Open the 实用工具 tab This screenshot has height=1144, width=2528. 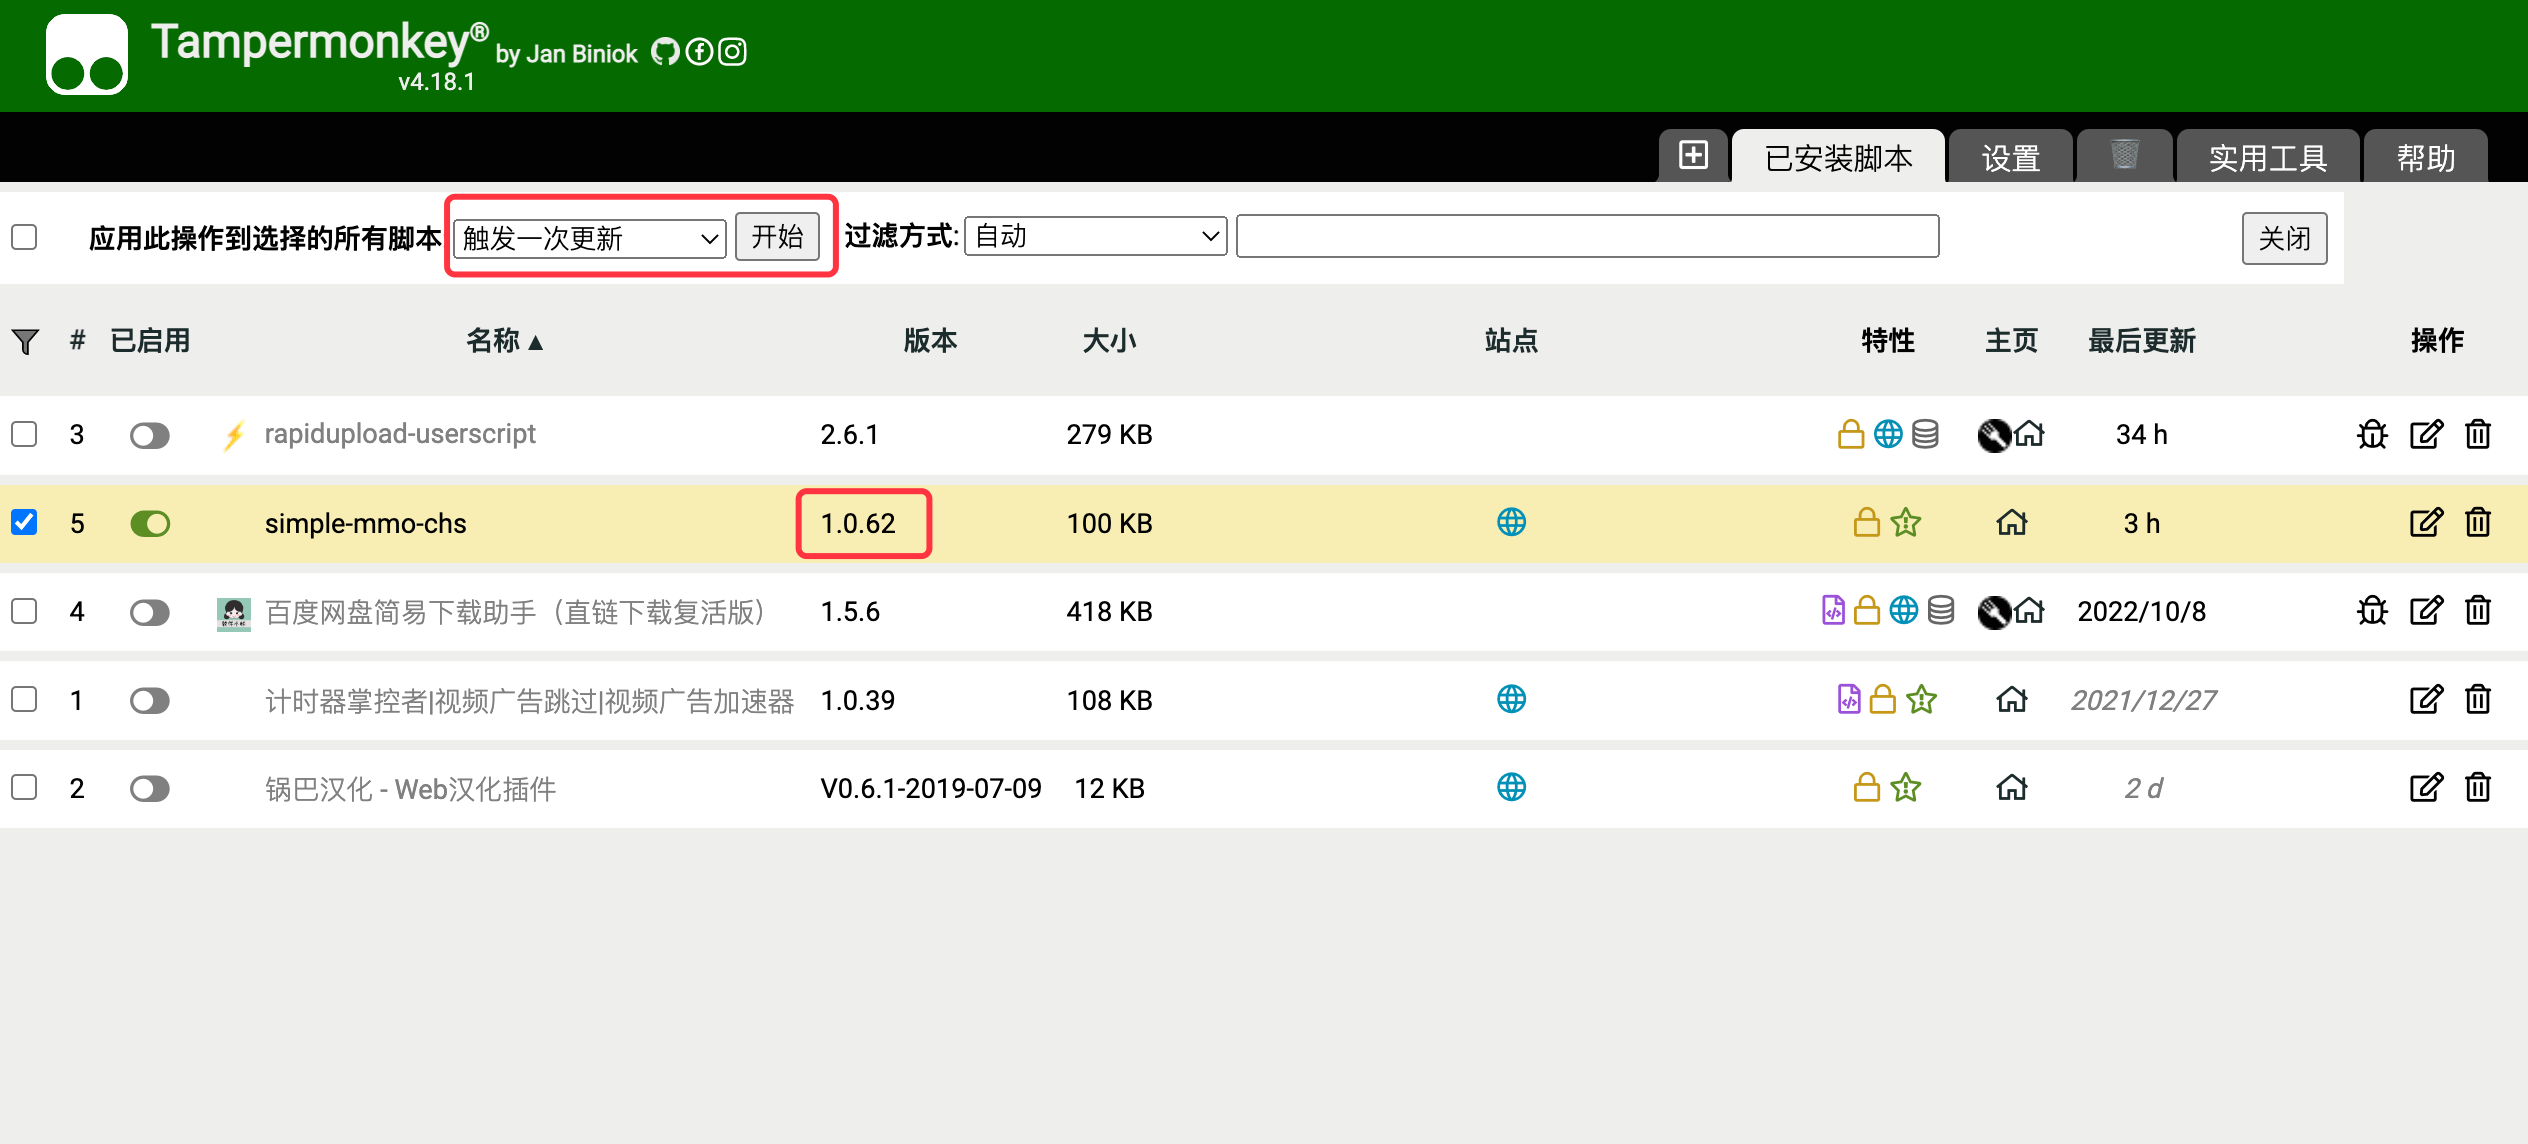pos(2268,157)
